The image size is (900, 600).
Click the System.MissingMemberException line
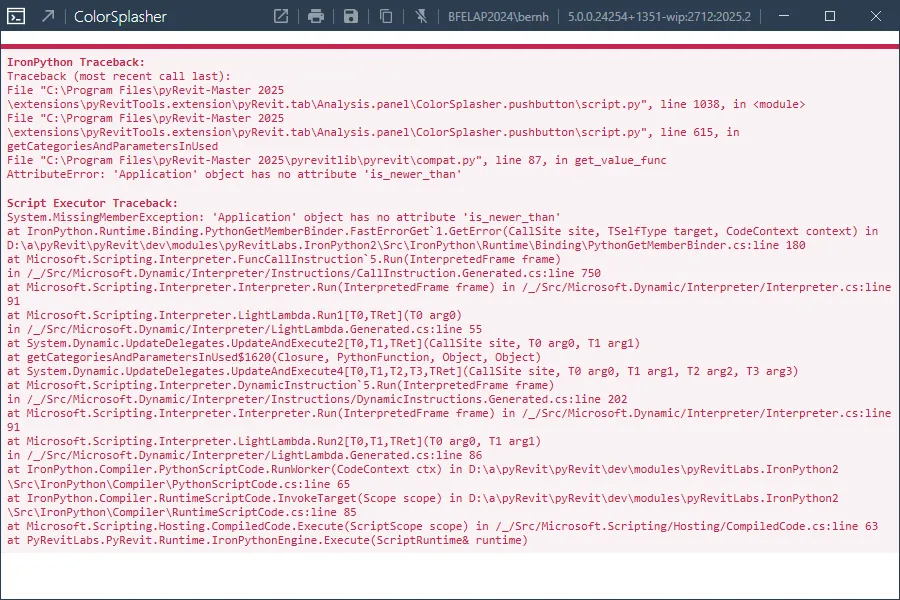click(284, 217)
